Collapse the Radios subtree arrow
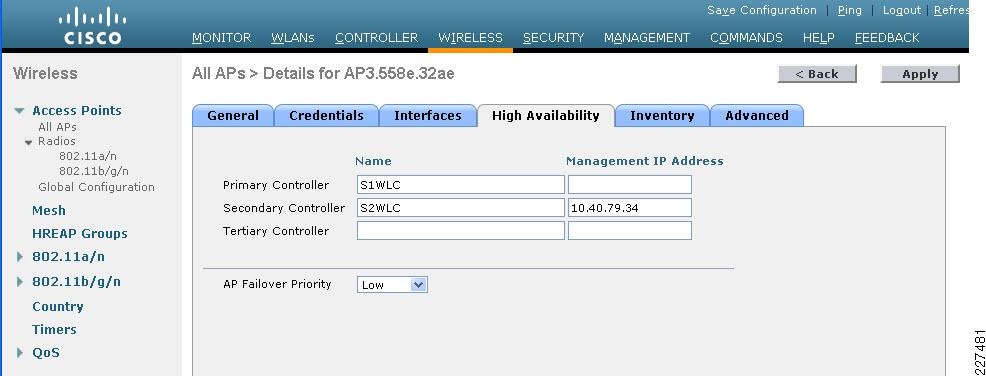The image size is (986, 376). pyautogui.click(x=28, y=142)
